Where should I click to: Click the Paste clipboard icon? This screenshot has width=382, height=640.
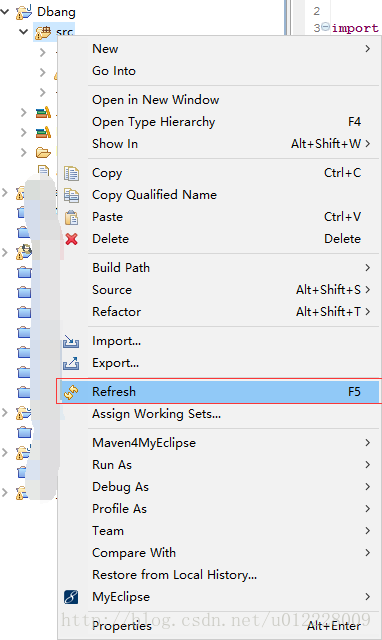click(x=71, y=217)
